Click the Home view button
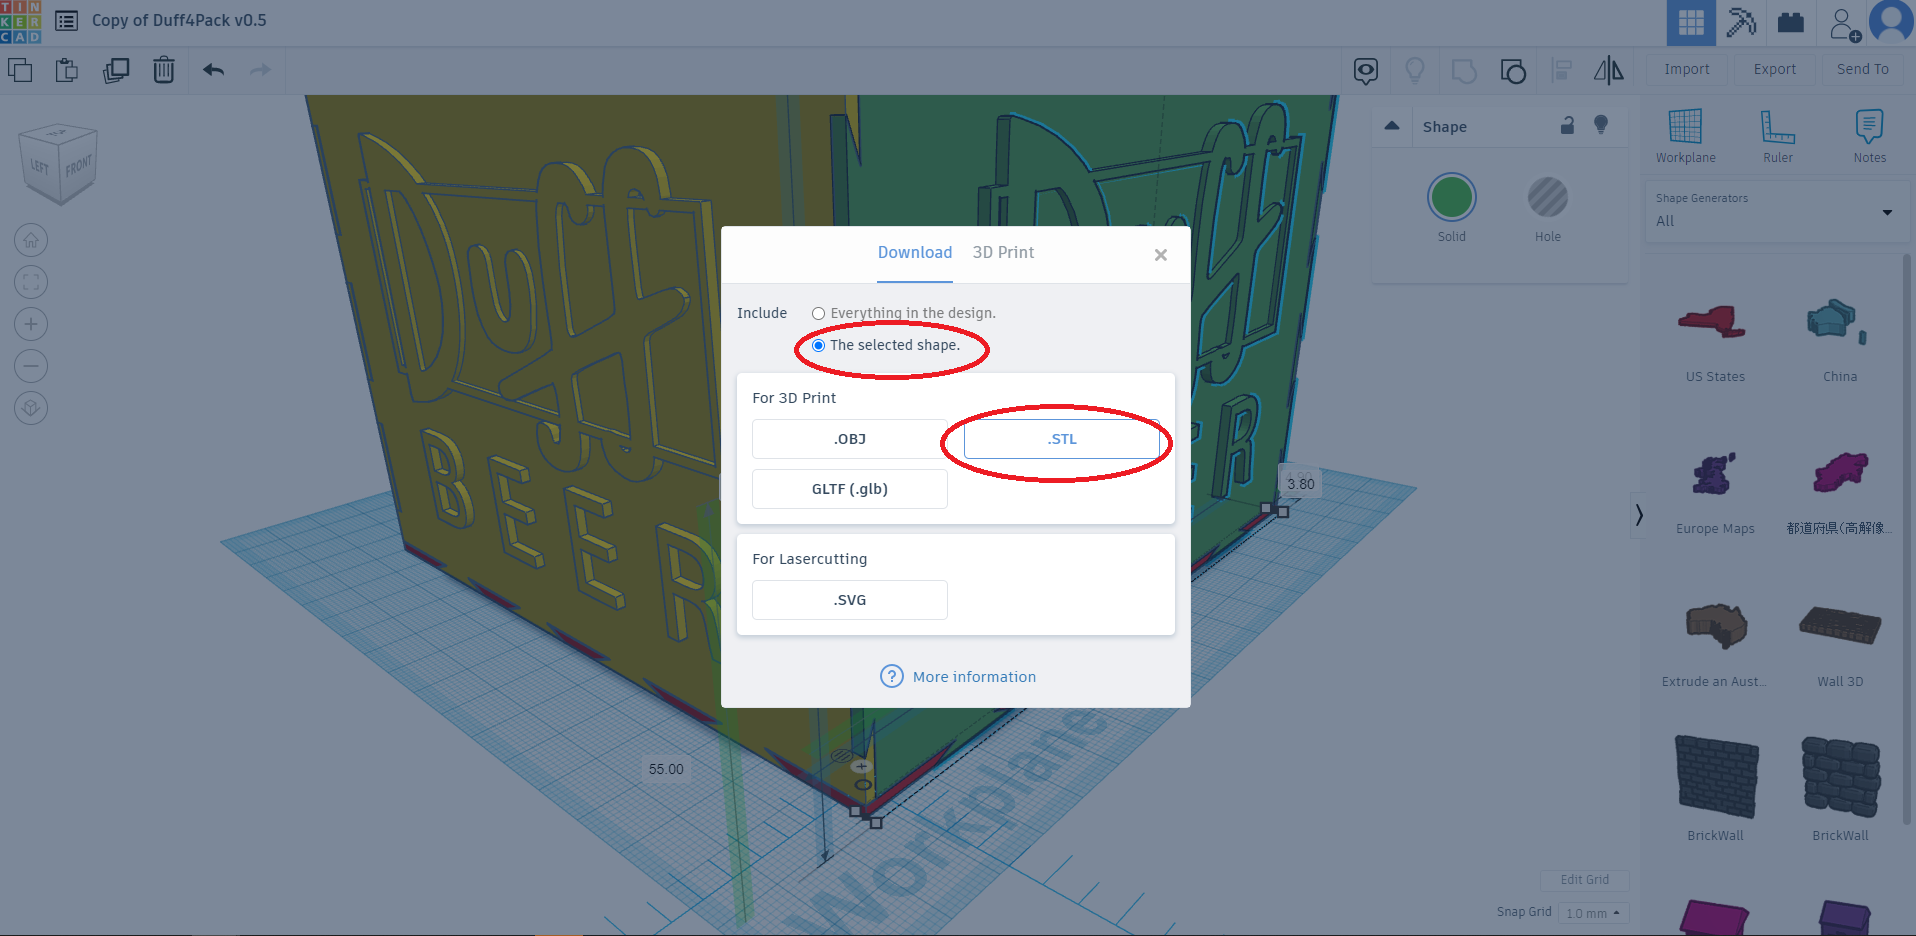This screenshot has height=936, width=1916. click(31, 240)
